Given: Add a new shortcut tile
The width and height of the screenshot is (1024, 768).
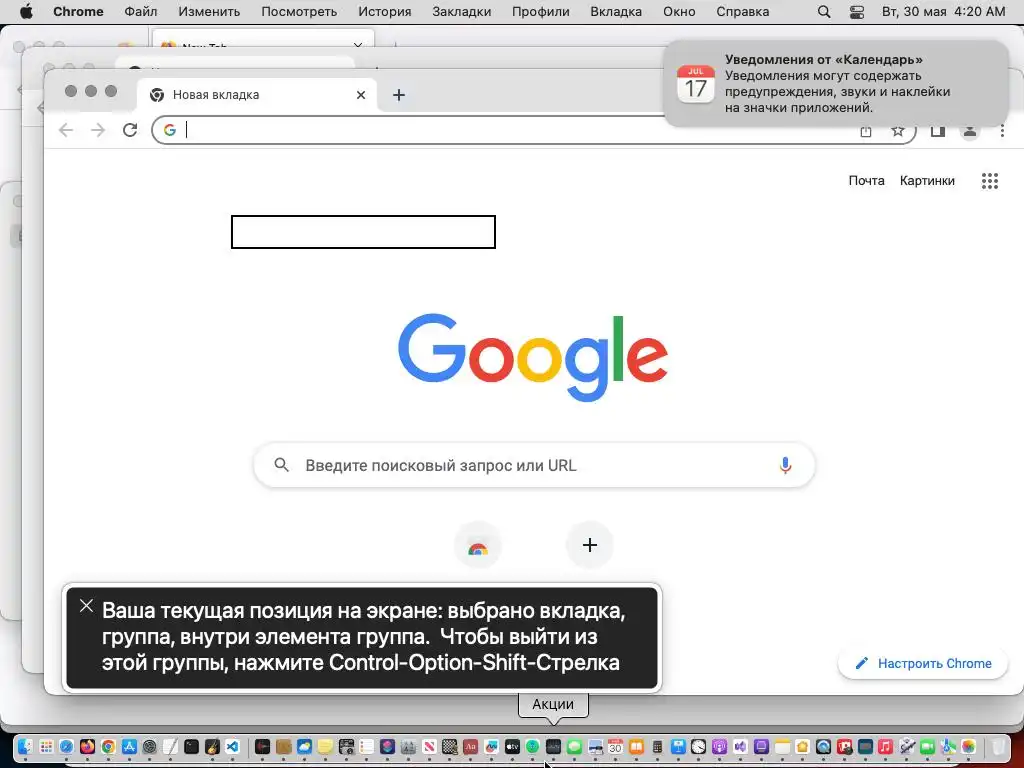Looking at the screenshot, I should click(x=590, y=545).
